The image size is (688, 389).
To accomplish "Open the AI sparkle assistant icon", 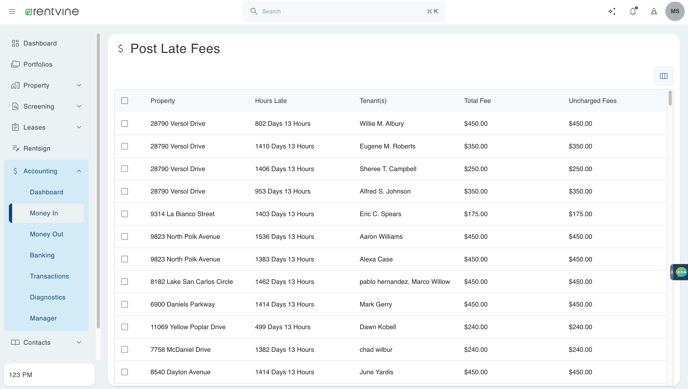I will [612, 11].
